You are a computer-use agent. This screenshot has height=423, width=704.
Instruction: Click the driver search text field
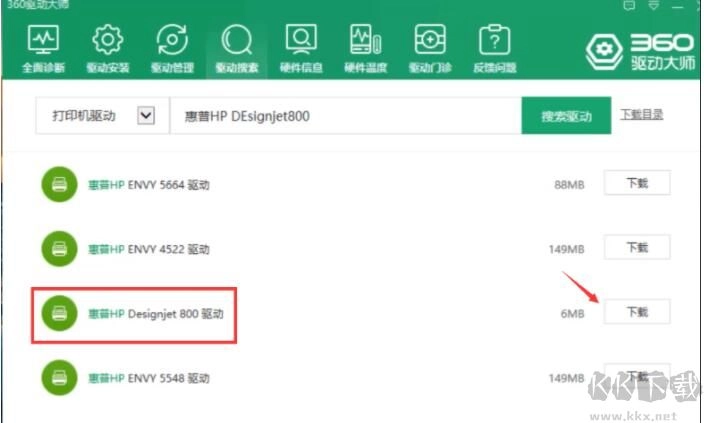(x=346, y=116)
